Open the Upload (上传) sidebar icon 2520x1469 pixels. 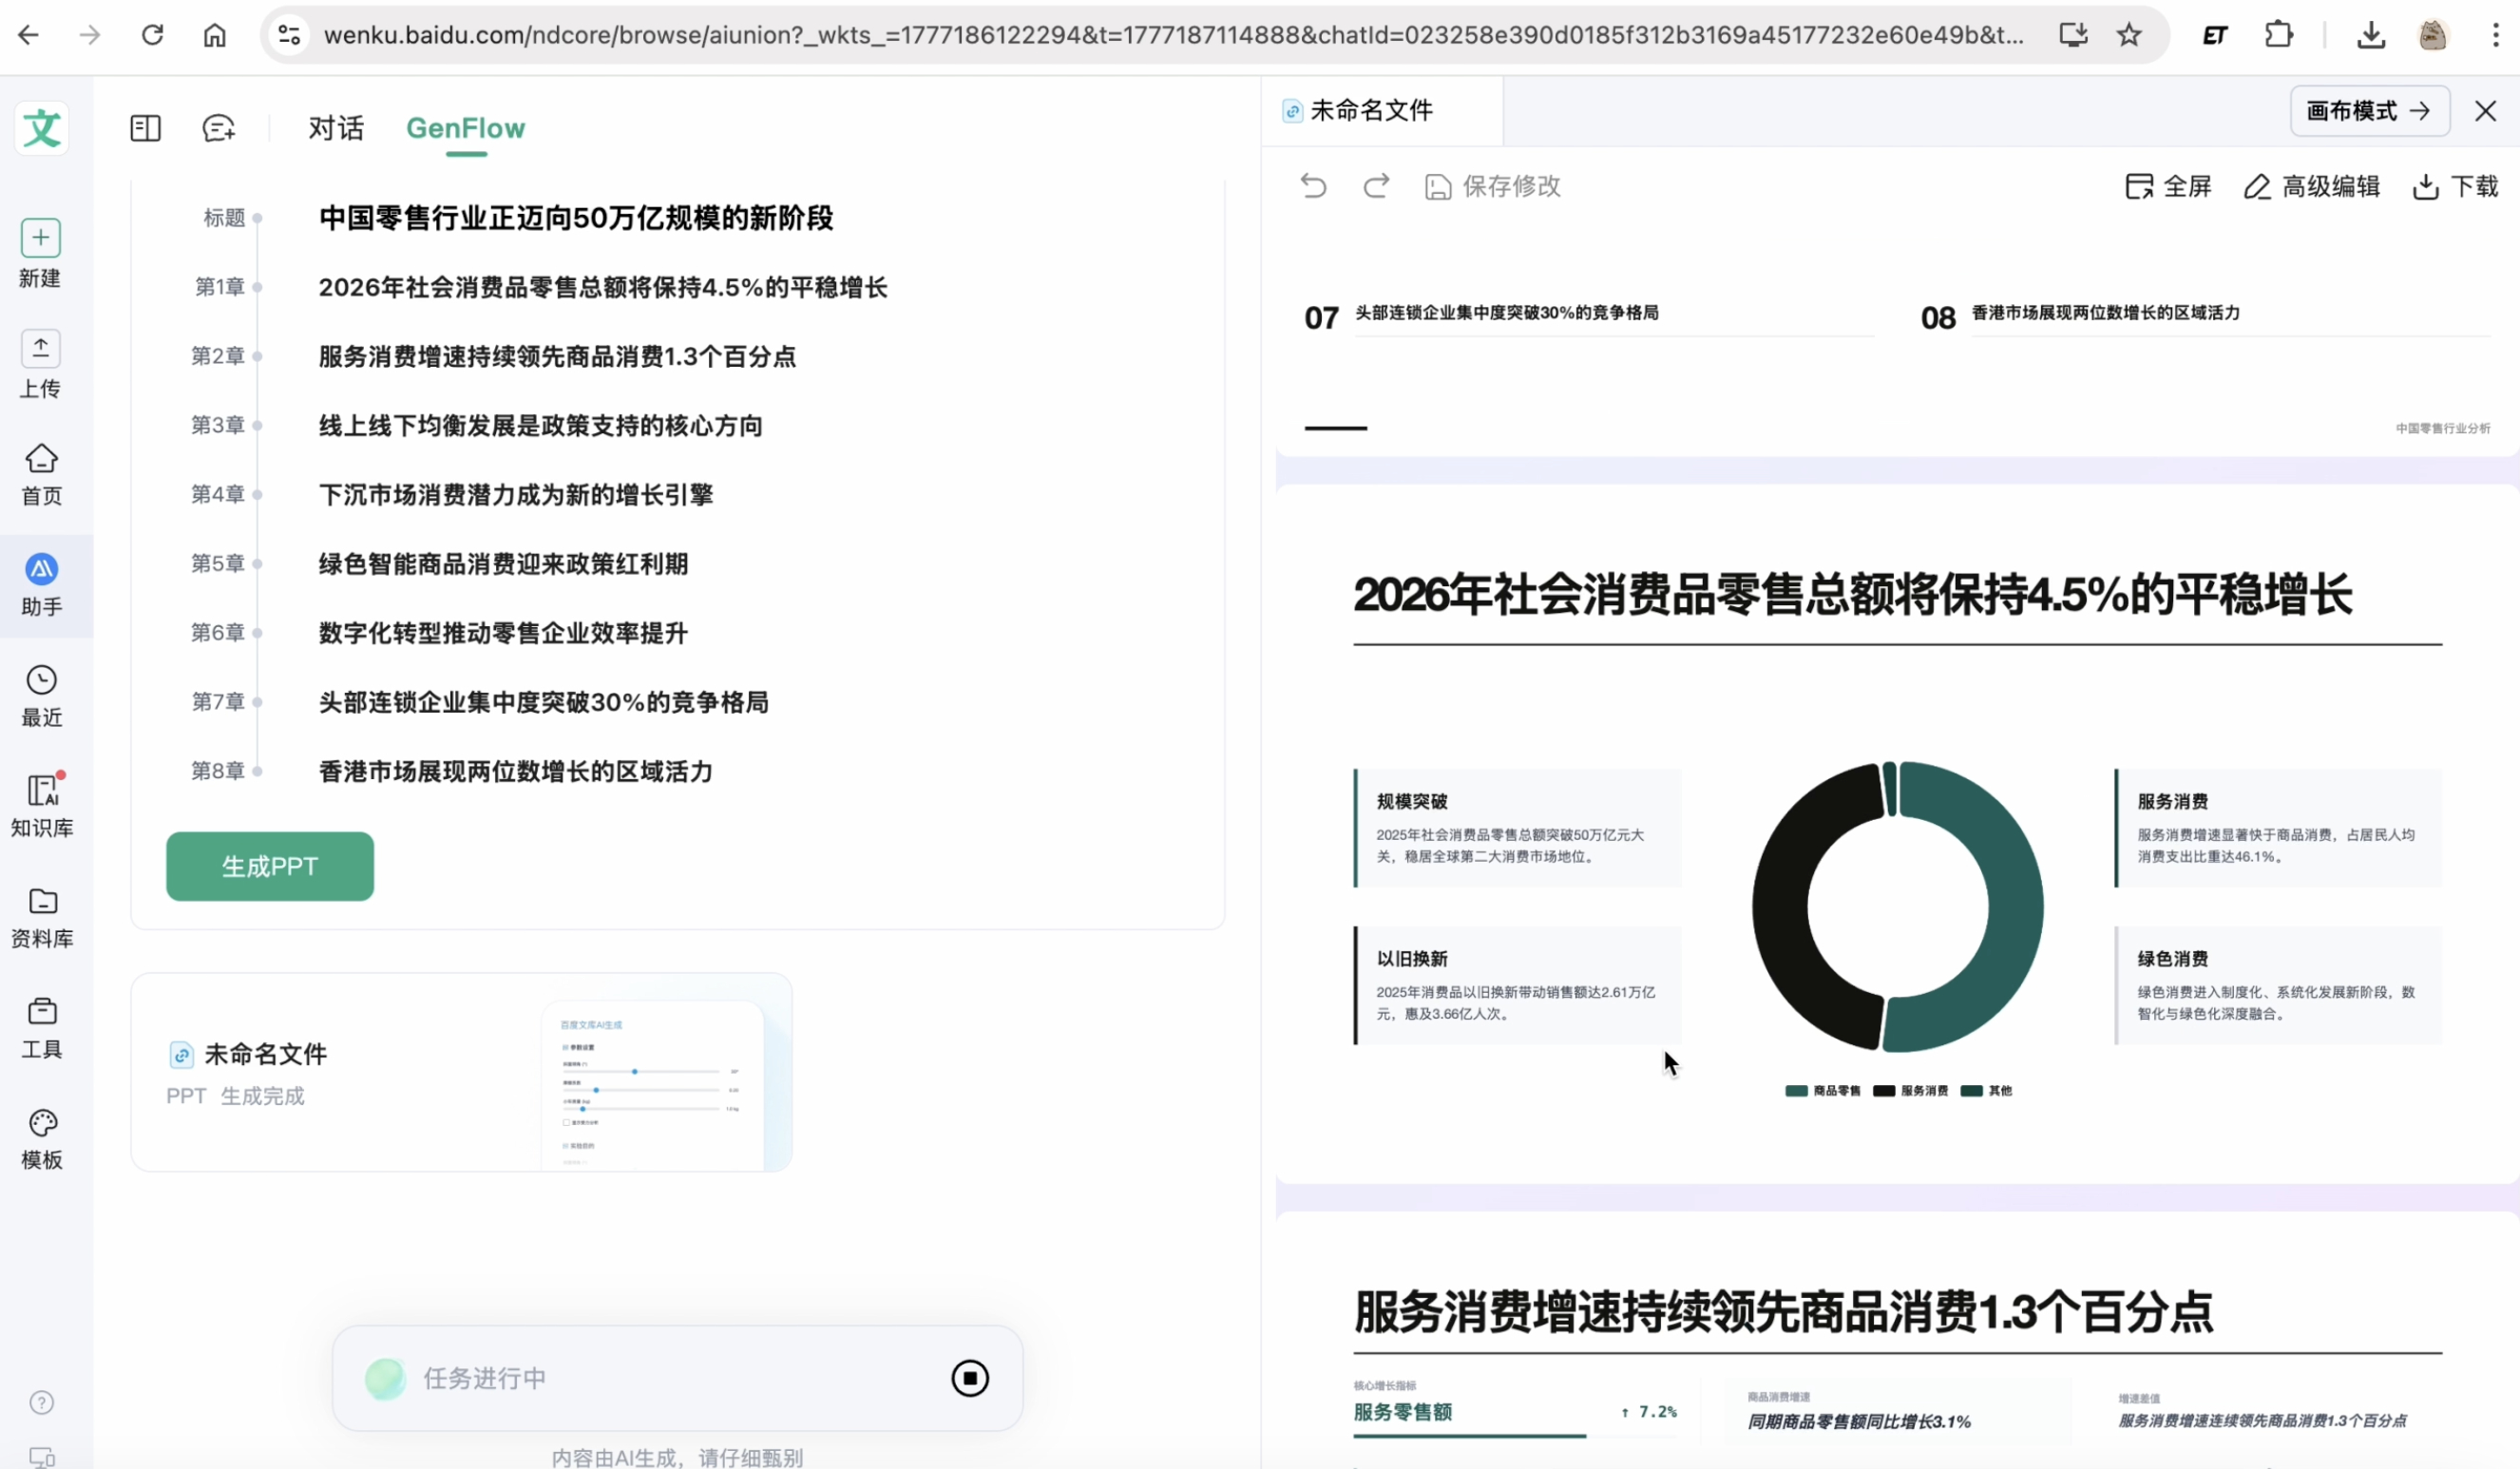pyautogui.click(x=41, y=349)
